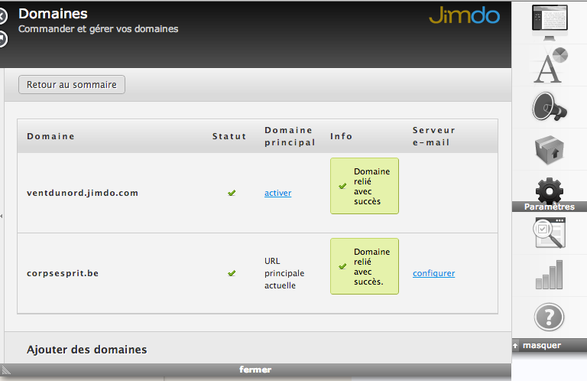Click the status checkmark for corpsesprit.be
Screen dimensions: 587x381
click(x=232, y=273)
